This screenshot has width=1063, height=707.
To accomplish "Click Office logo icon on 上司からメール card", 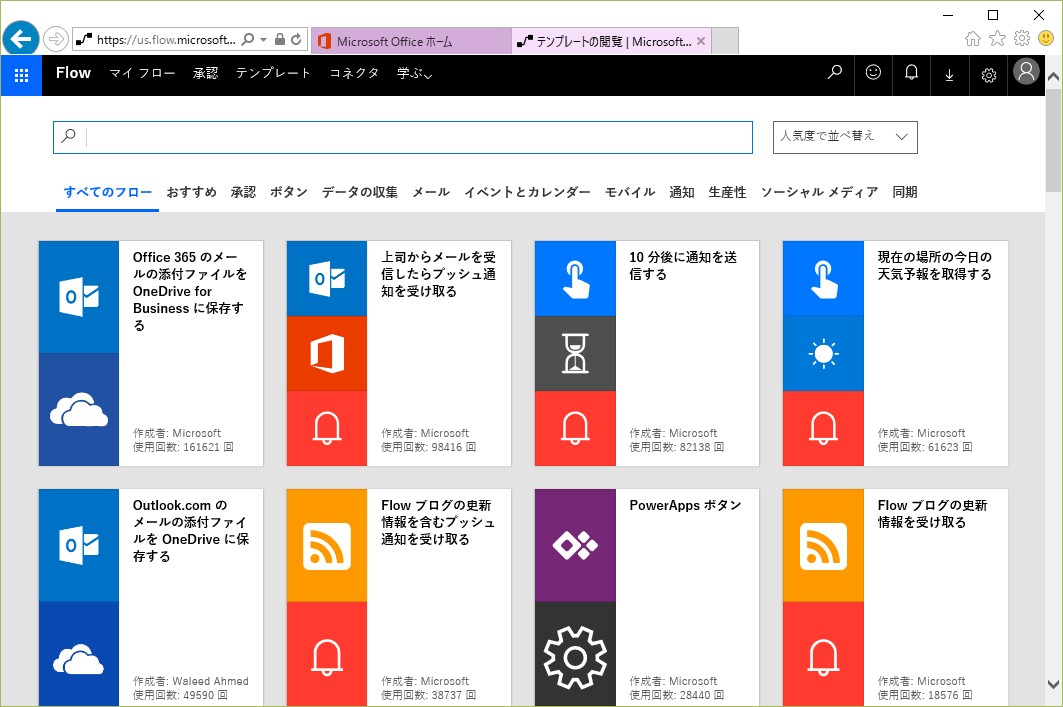I will click(x=327, y=354).
